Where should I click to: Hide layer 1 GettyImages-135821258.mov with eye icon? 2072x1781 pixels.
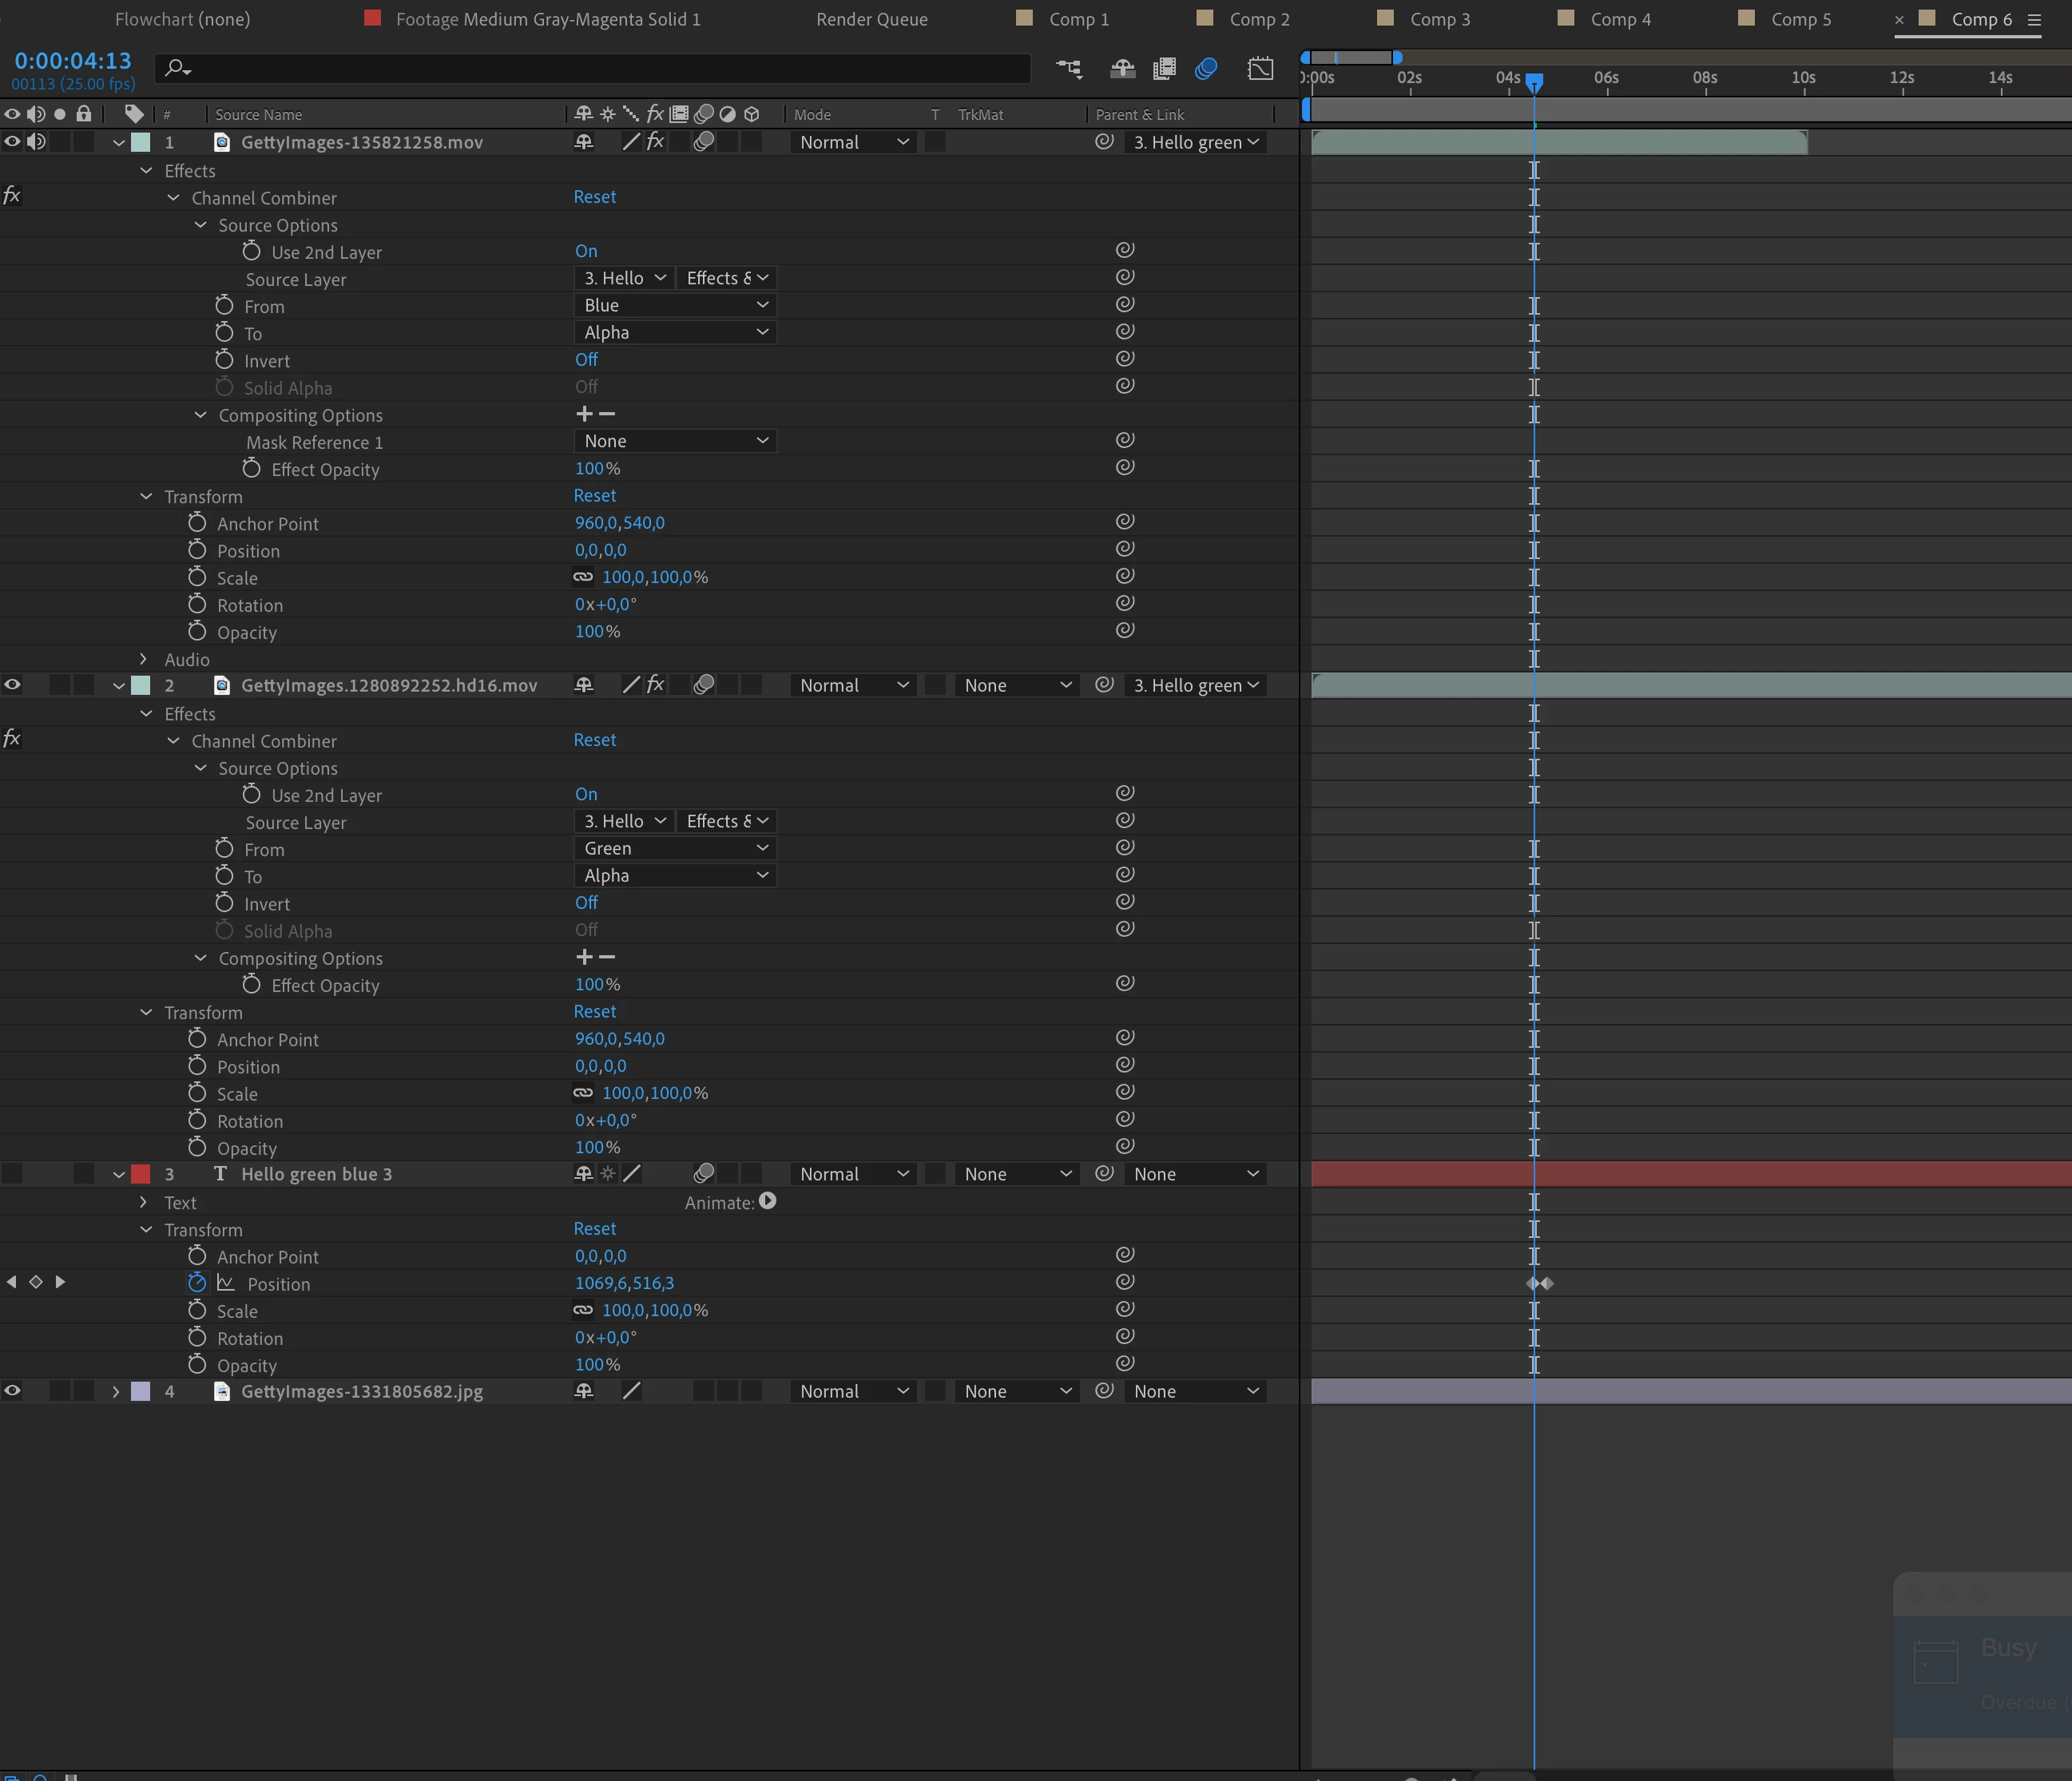[12, 142]
